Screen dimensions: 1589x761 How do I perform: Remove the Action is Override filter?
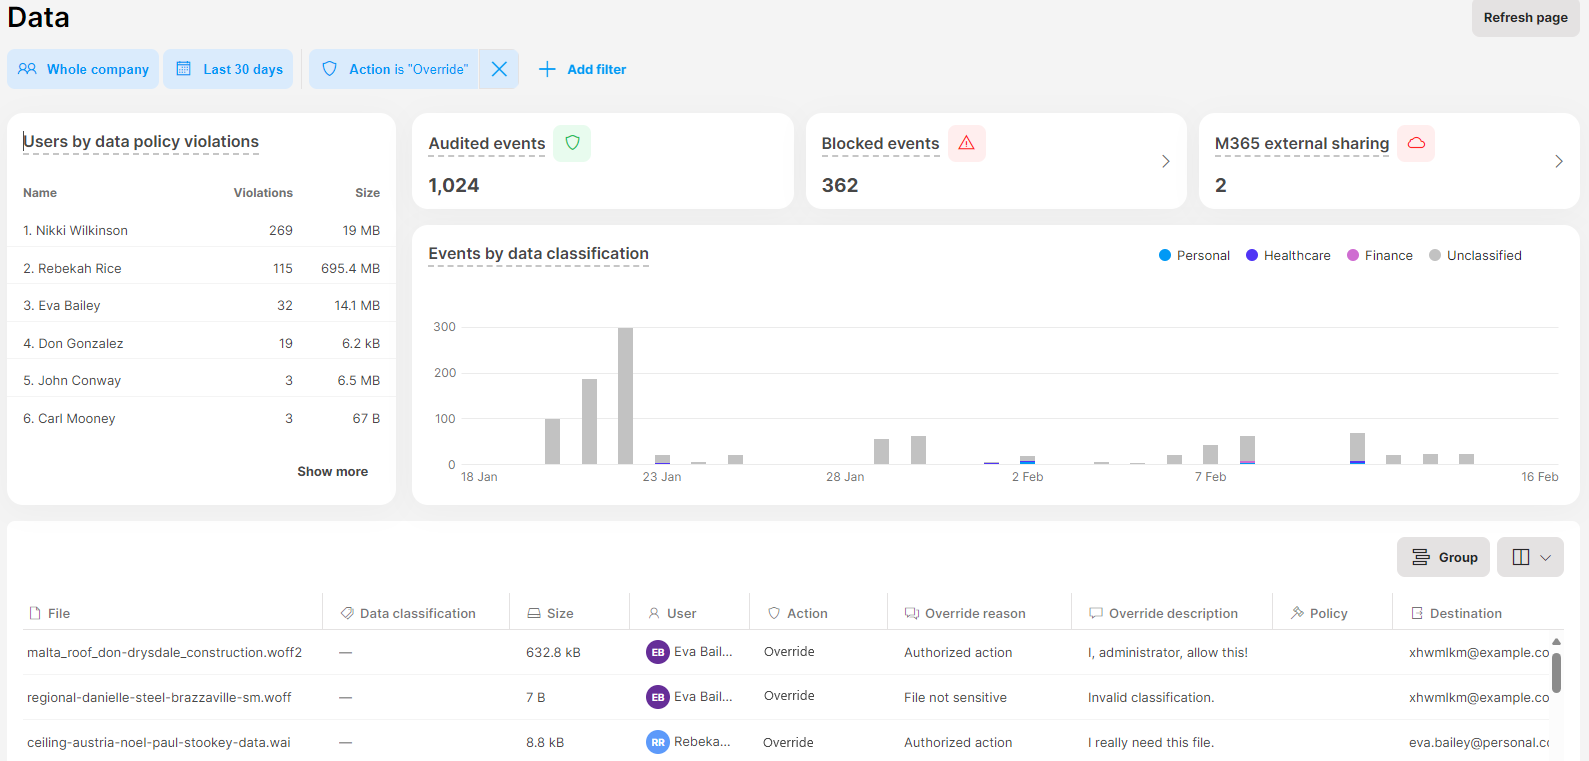[499, 69]
